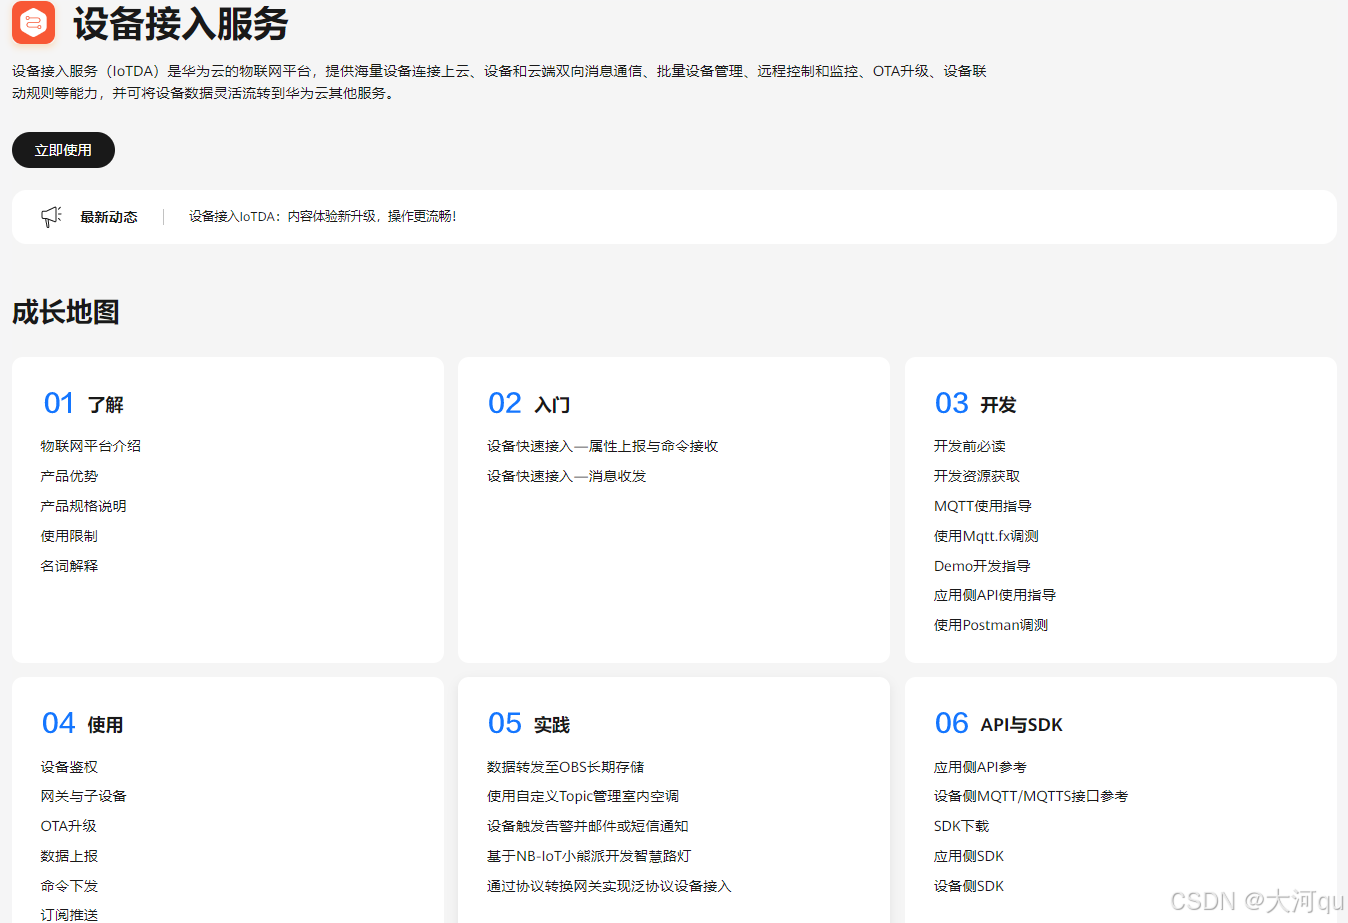Open OTA升级 link in 使用 card

point(68,826)
